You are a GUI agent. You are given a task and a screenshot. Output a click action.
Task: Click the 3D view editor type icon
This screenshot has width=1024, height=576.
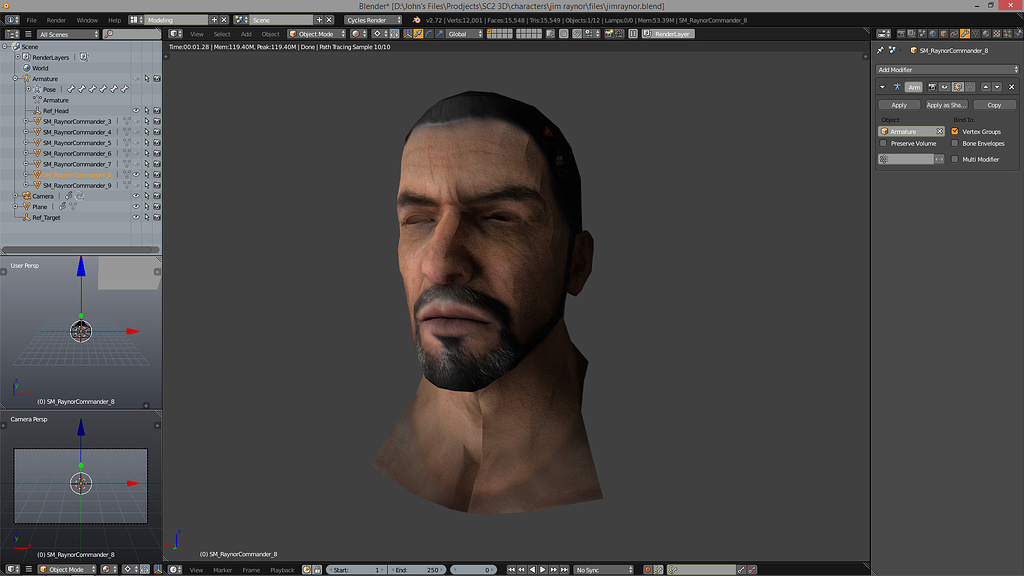(x=176, y=34)
